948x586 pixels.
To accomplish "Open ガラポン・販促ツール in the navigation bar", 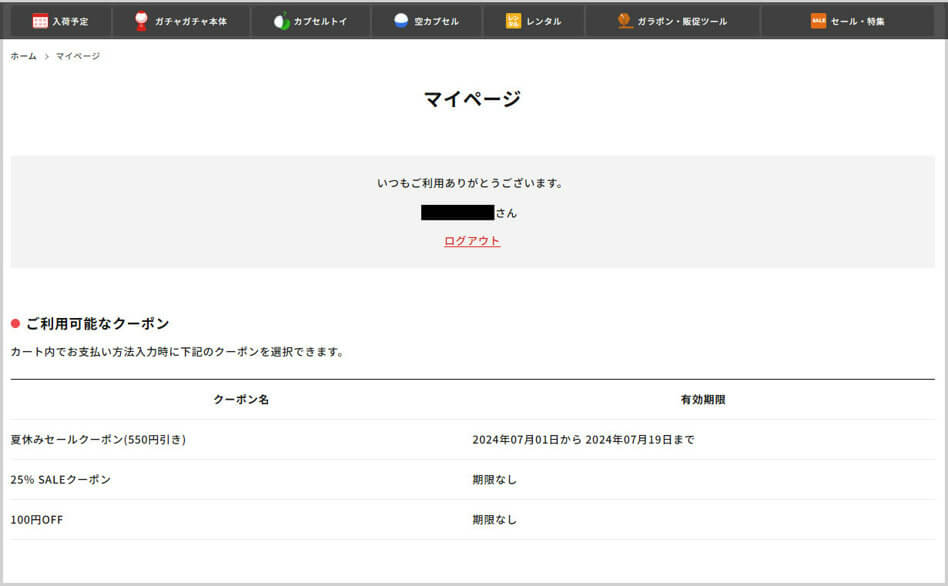I will [682, 21].
